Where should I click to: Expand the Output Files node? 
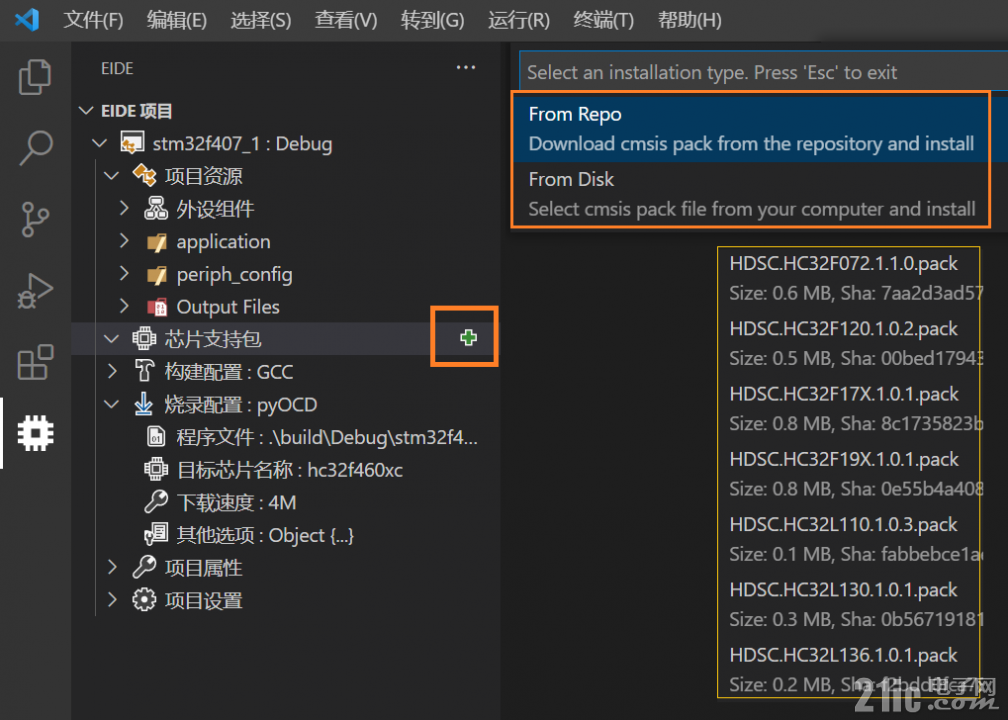click(x=124, y=306)
